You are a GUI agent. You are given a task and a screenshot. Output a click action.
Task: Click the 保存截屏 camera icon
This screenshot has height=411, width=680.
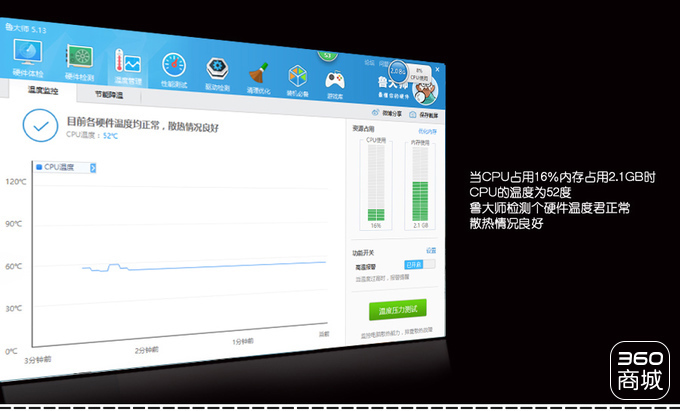[412, 114]
